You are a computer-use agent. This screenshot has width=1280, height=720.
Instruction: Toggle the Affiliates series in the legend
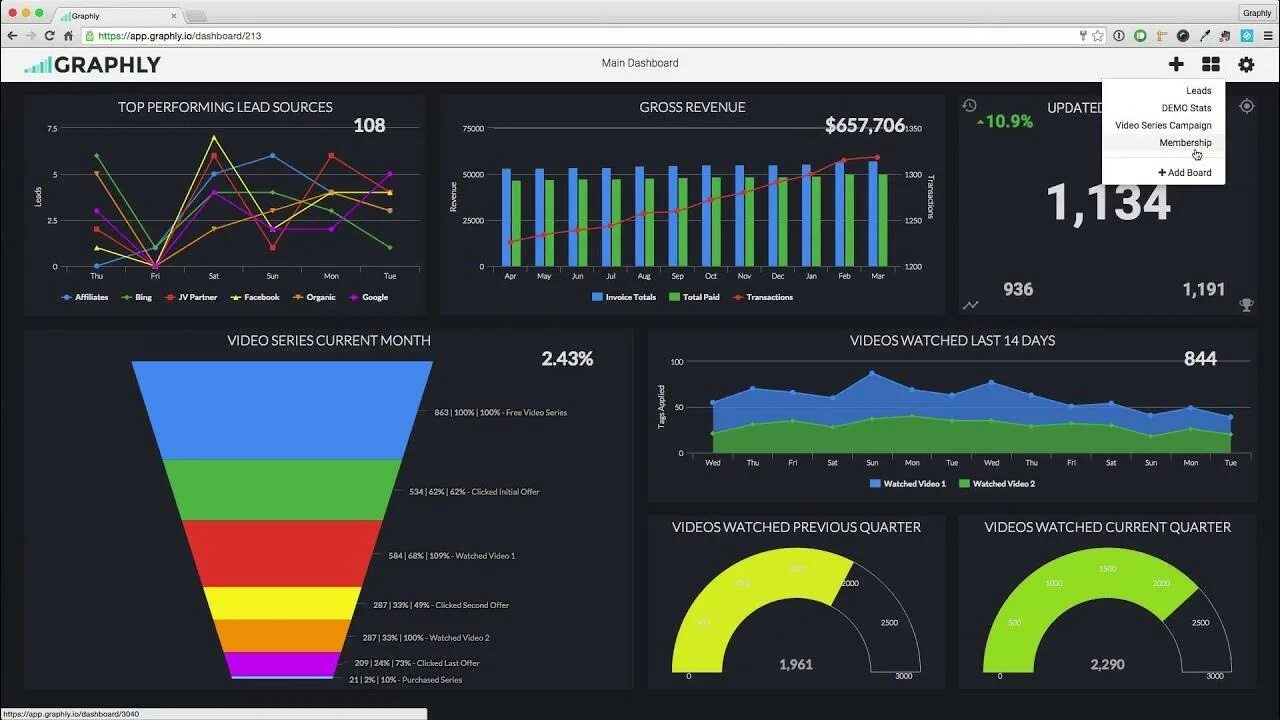point(85,297)
